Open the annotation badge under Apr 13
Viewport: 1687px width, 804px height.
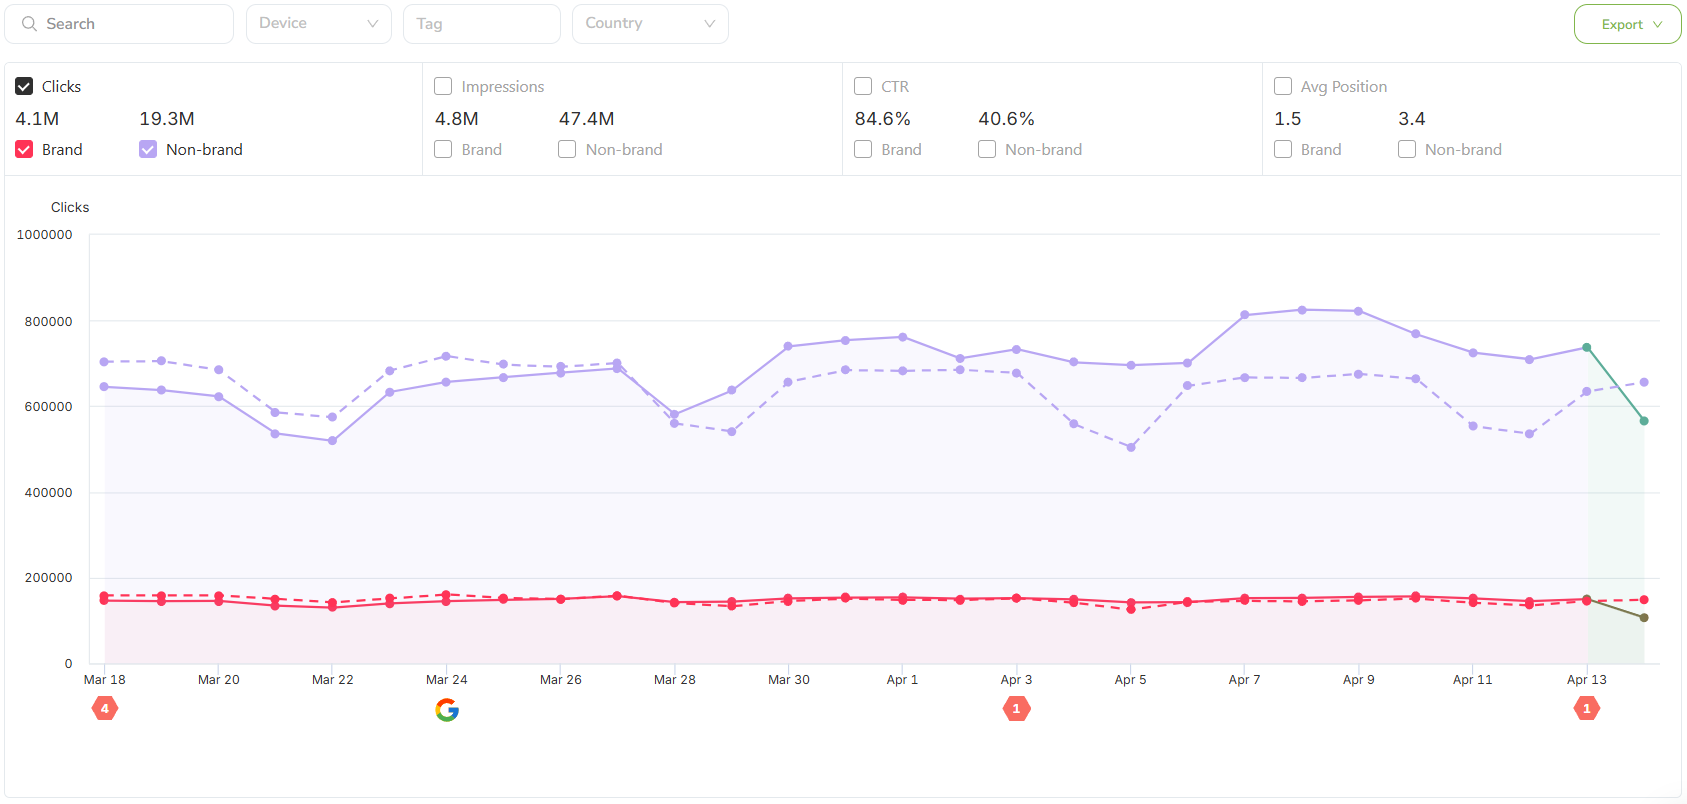click(x=1586, y=709)
